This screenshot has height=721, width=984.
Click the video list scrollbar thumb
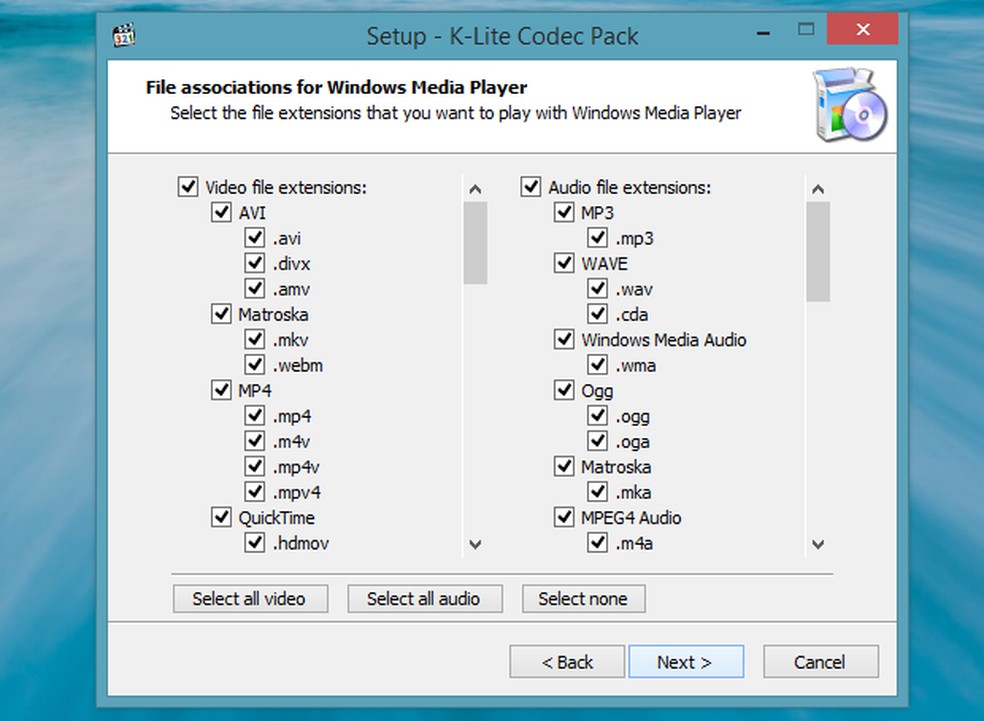click(x=476, y=243)
